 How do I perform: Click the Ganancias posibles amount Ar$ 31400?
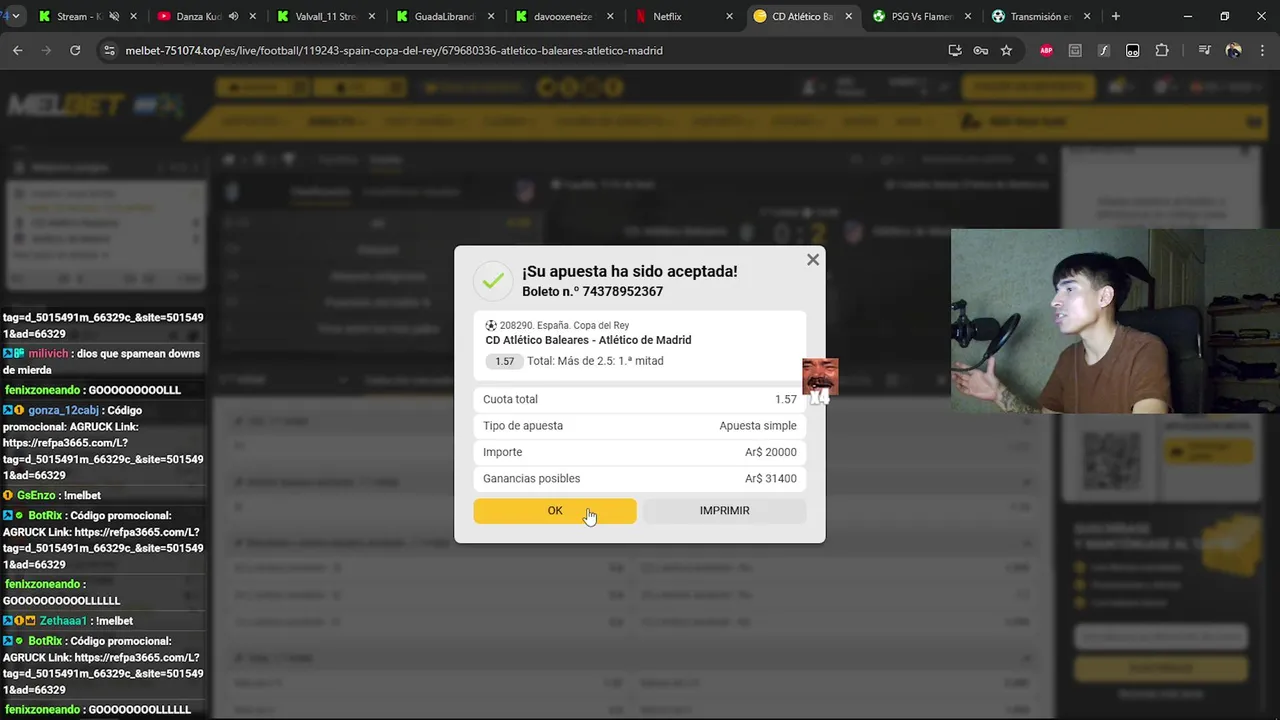coord(771,479)
